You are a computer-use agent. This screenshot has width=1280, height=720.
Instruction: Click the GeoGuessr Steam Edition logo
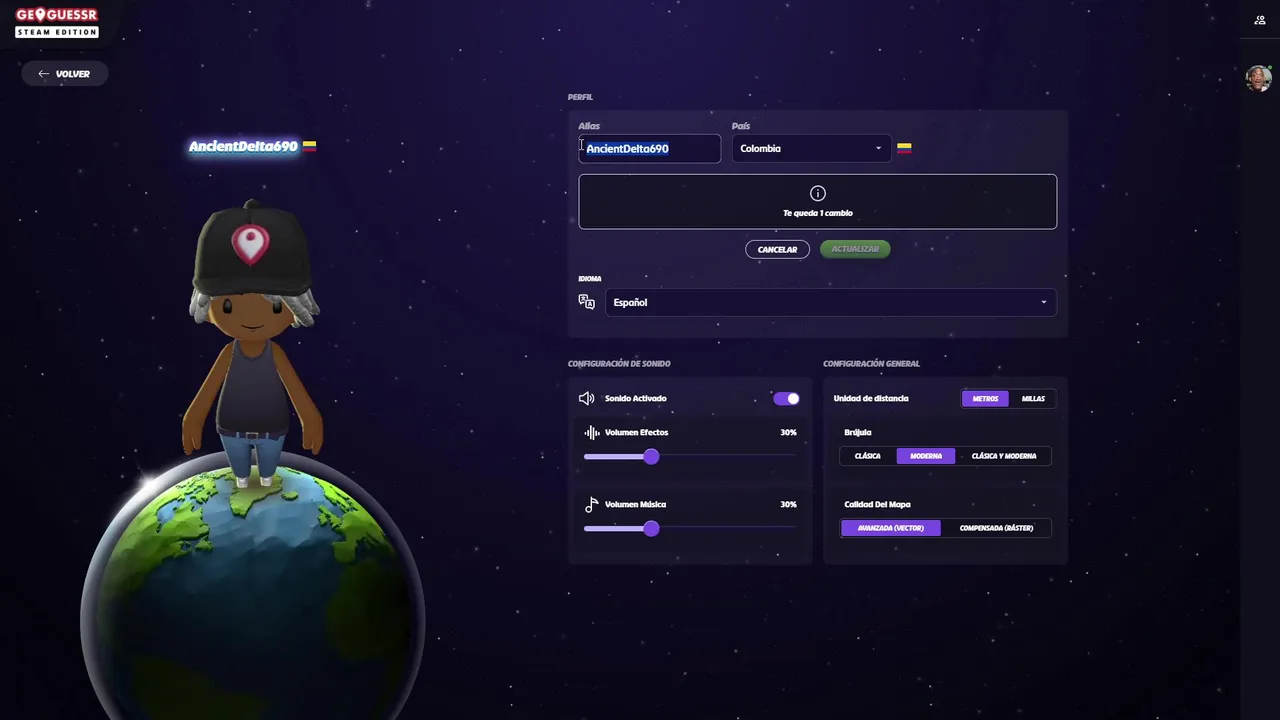pos(57,23)
